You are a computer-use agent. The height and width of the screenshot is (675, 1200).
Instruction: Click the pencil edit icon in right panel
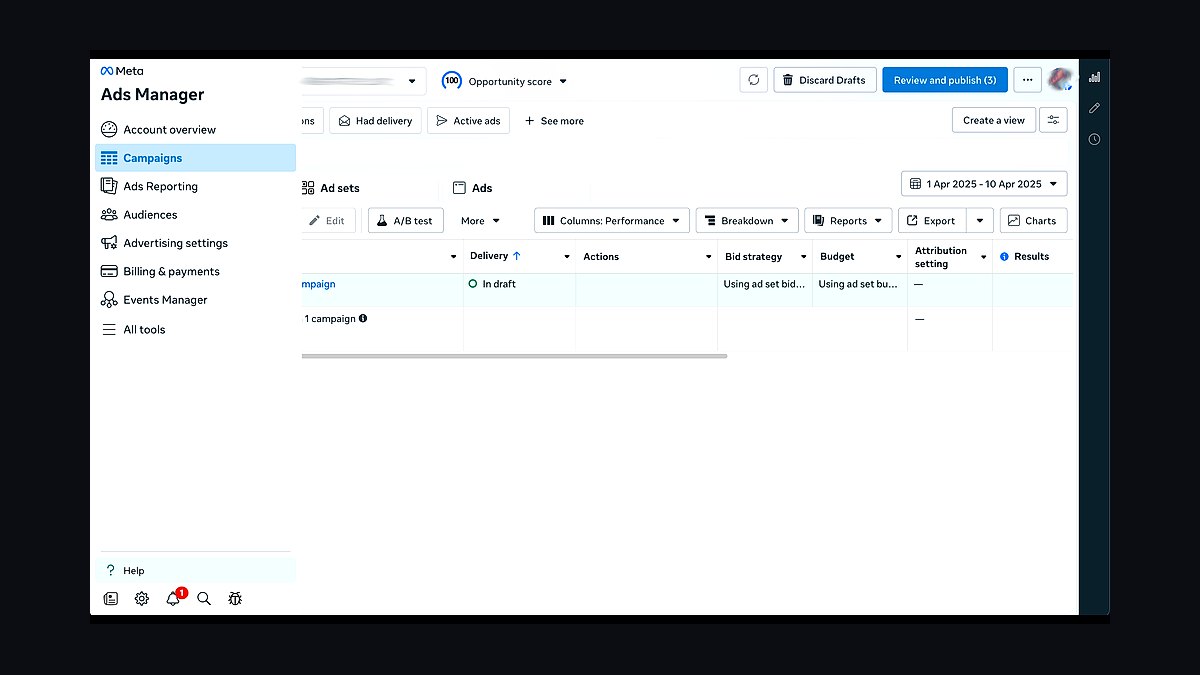click(x=1094, y=108)
